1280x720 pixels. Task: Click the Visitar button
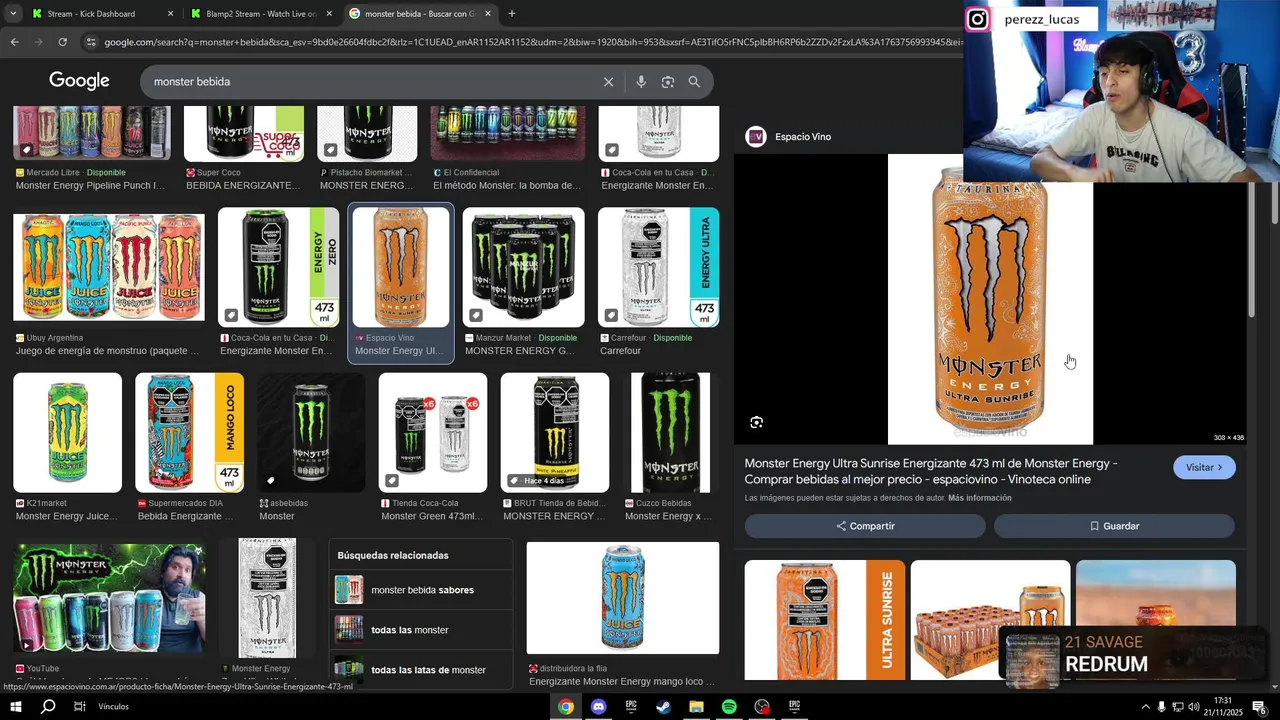click(x=1204, y=467)
